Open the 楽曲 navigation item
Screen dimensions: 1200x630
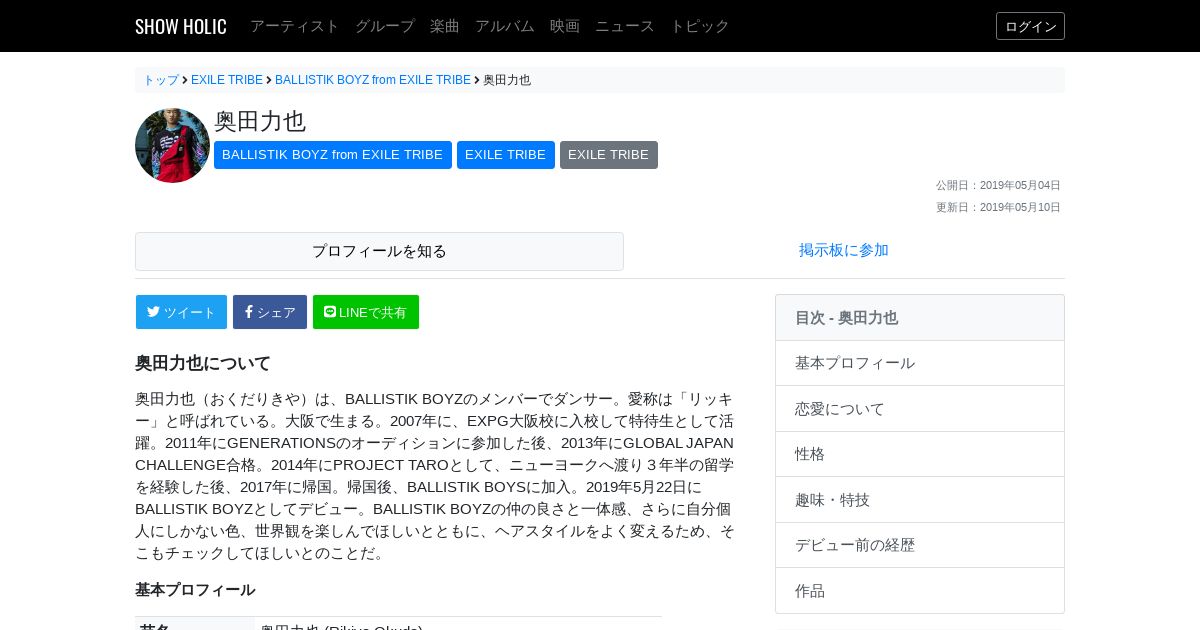(445, 26)
